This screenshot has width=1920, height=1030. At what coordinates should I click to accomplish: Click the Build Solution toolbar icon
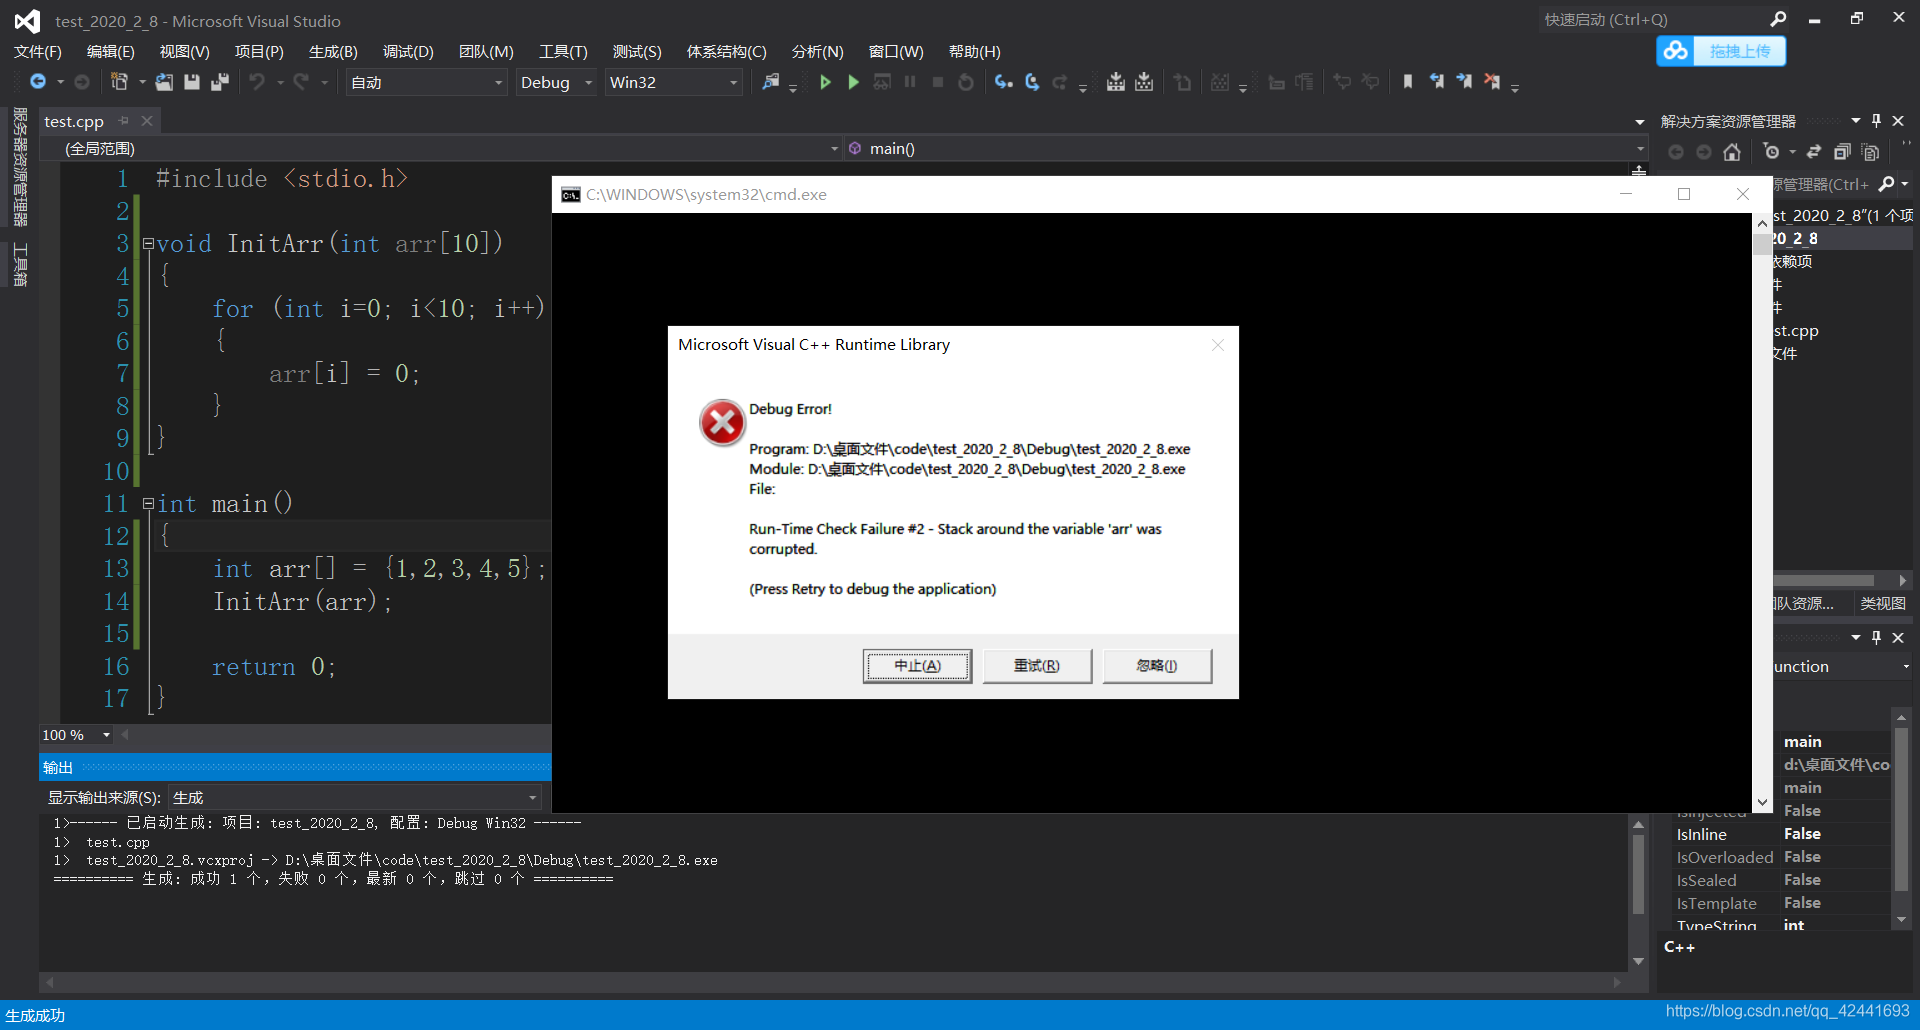coord(1116,82)
